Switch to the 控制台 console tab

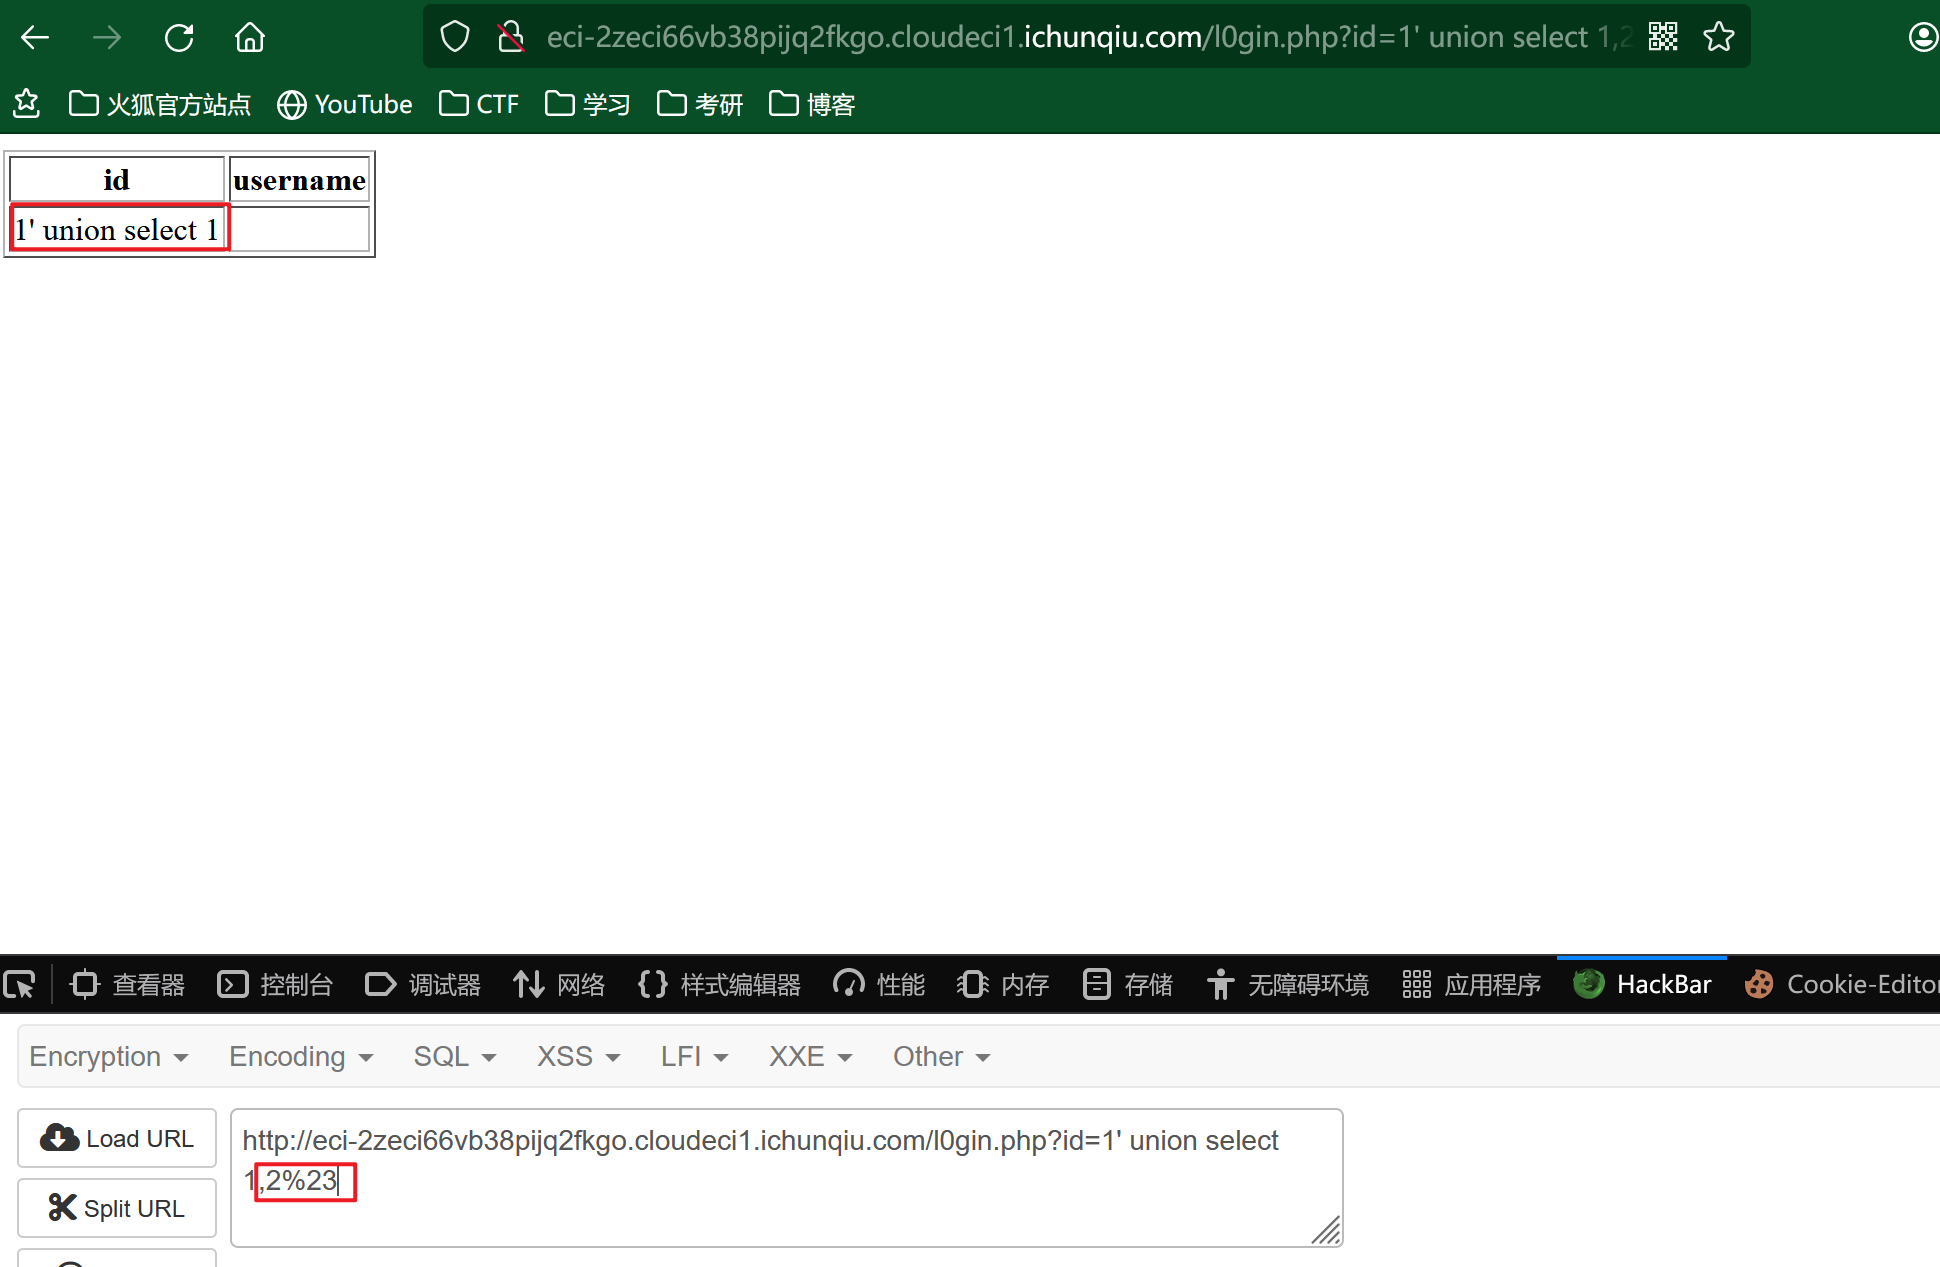[x=275, y=984]
